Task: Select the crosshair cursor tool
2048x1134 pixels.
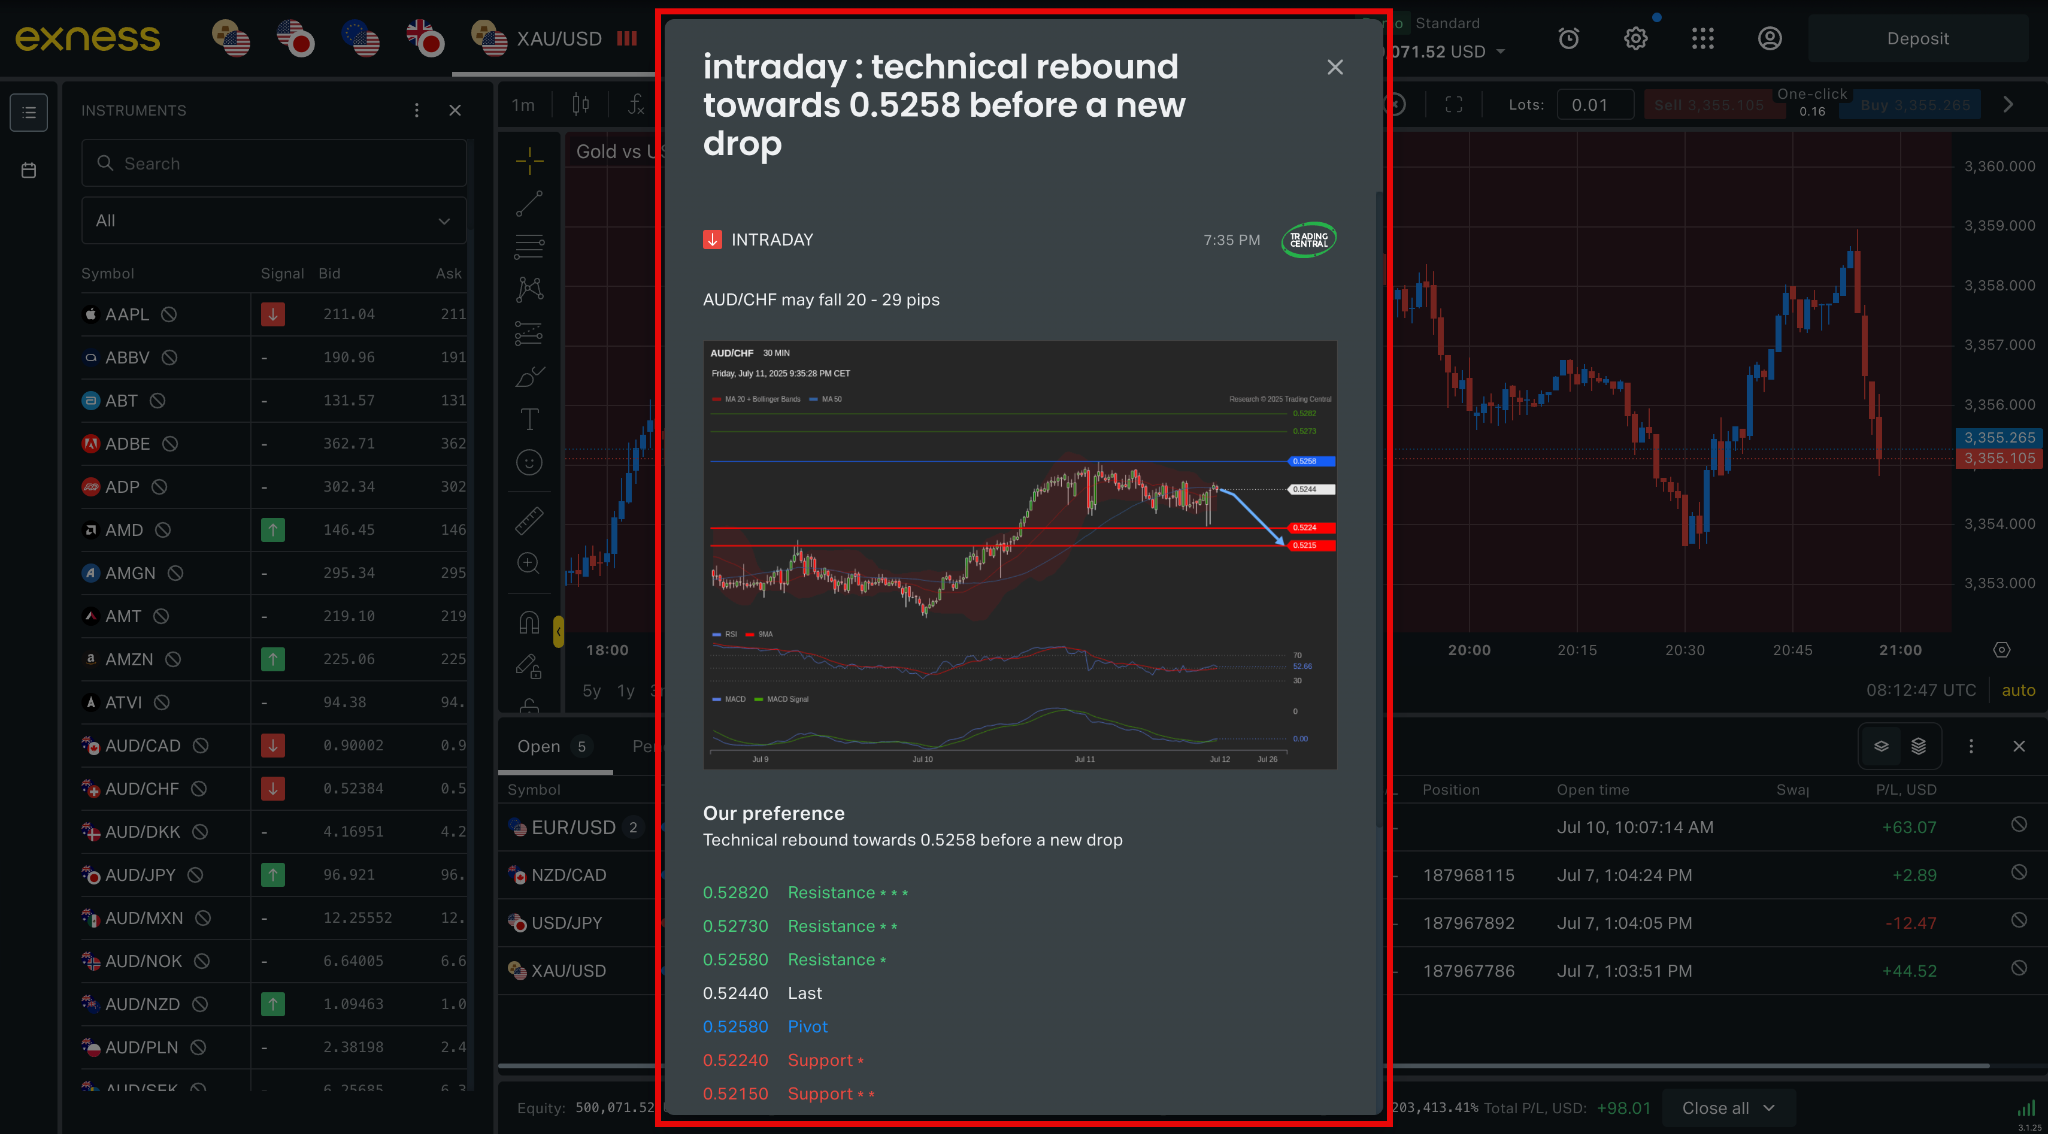Action: pyautogui.click(x=530, y=160)
